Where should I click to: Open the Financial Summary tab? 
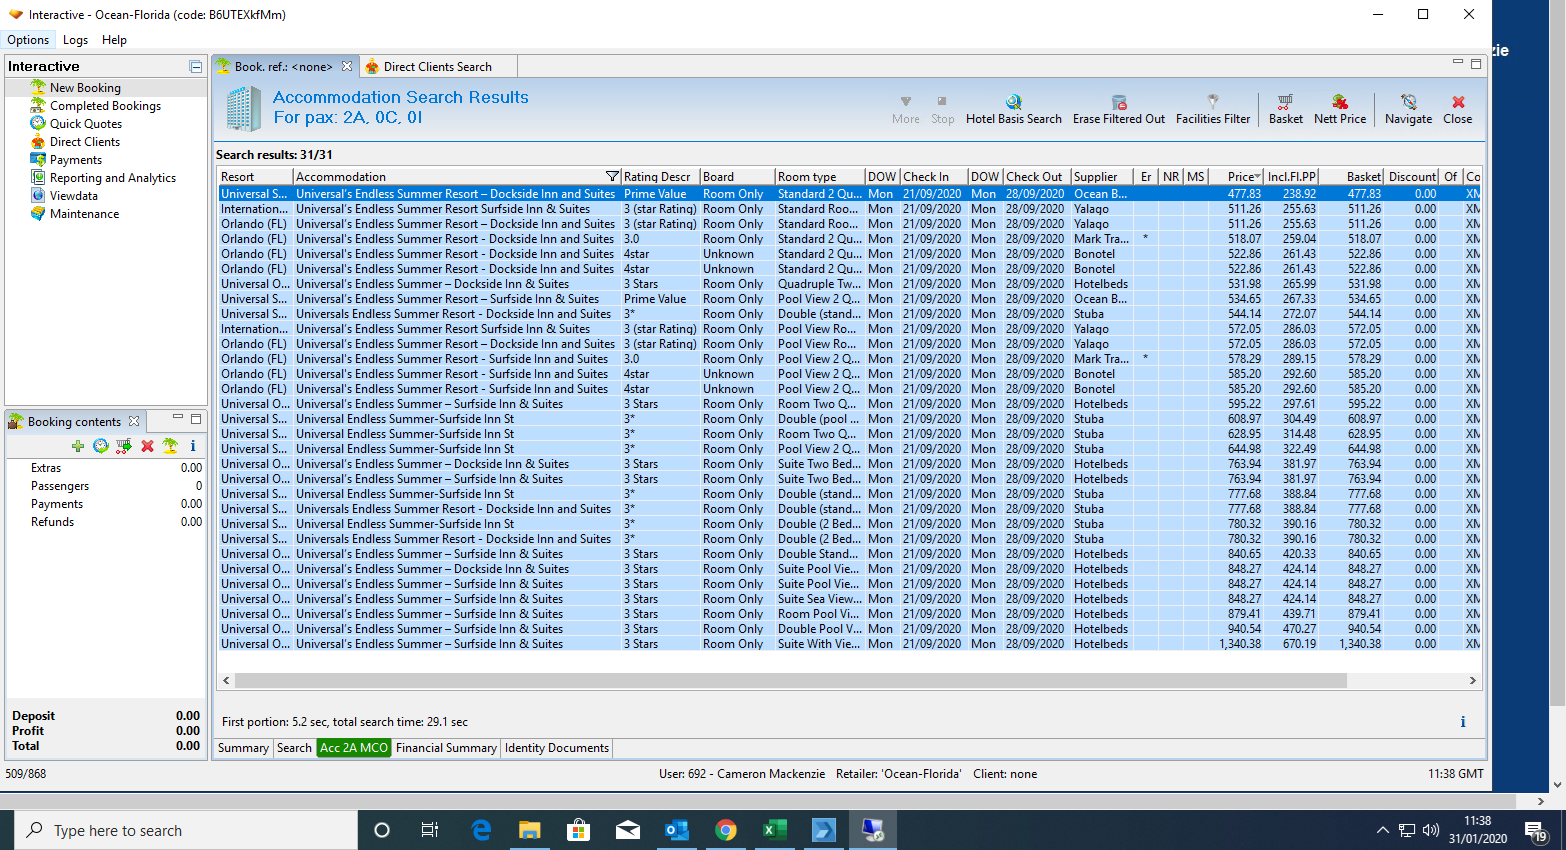[x=446, y=748]
